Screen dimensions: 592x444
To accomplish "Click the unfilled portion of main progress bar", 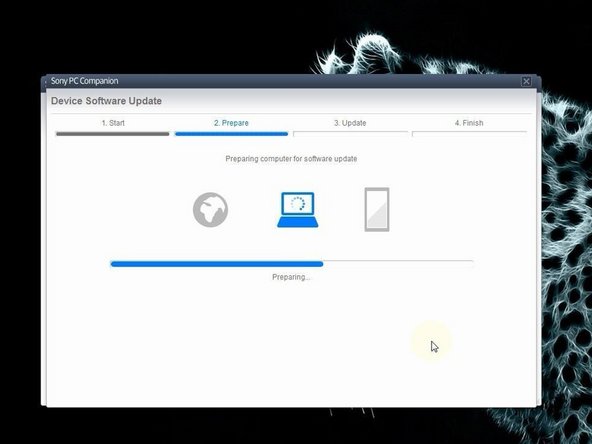I will point(398,264).
